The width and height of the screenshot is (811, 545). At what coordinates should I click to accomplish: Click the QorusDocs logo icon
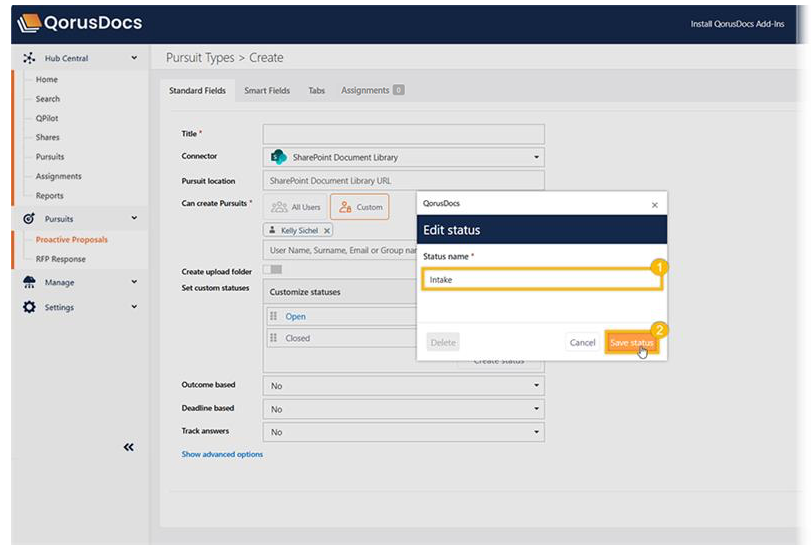pos(29,23)
